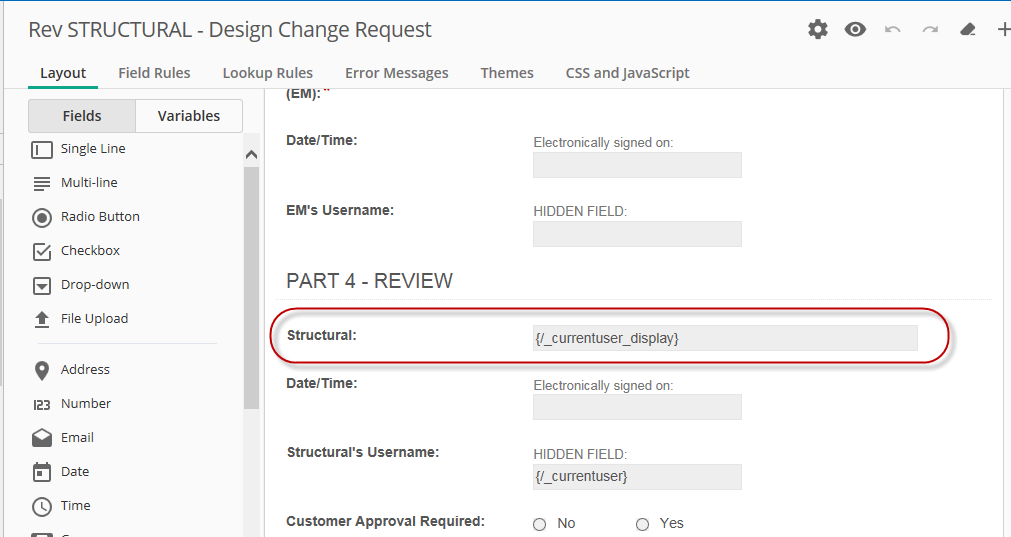The height and width of the screenshot is (537, 1011).
Task: Switch to the Layout tab
Action: 63,73
